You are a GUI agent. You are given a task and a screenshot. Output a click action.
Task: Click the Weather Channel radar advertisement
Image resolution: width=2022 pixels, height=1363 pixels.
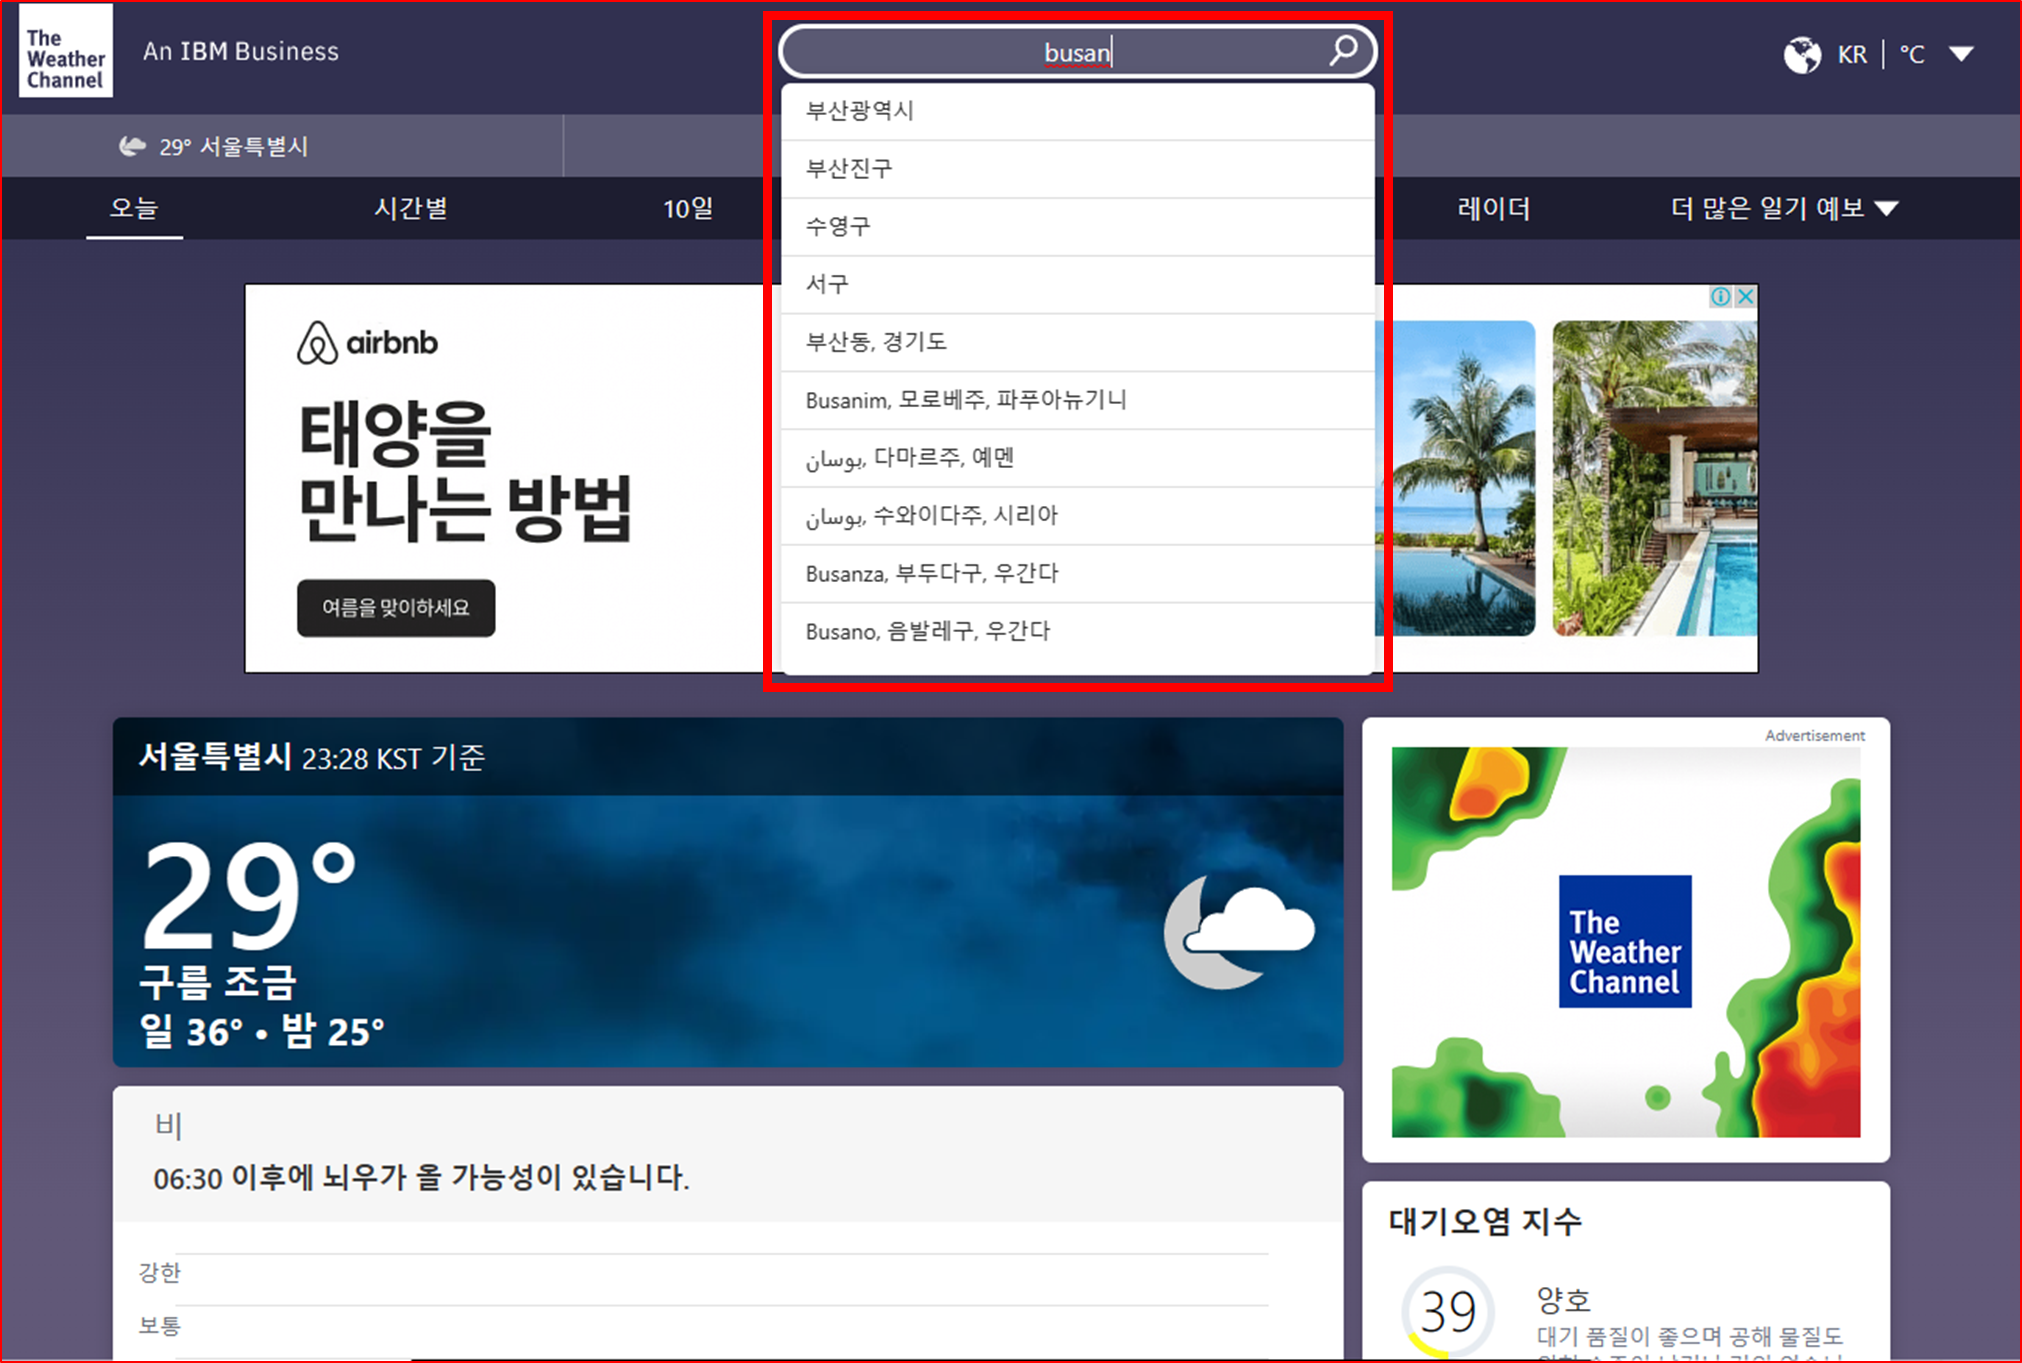pos(1625,942)
